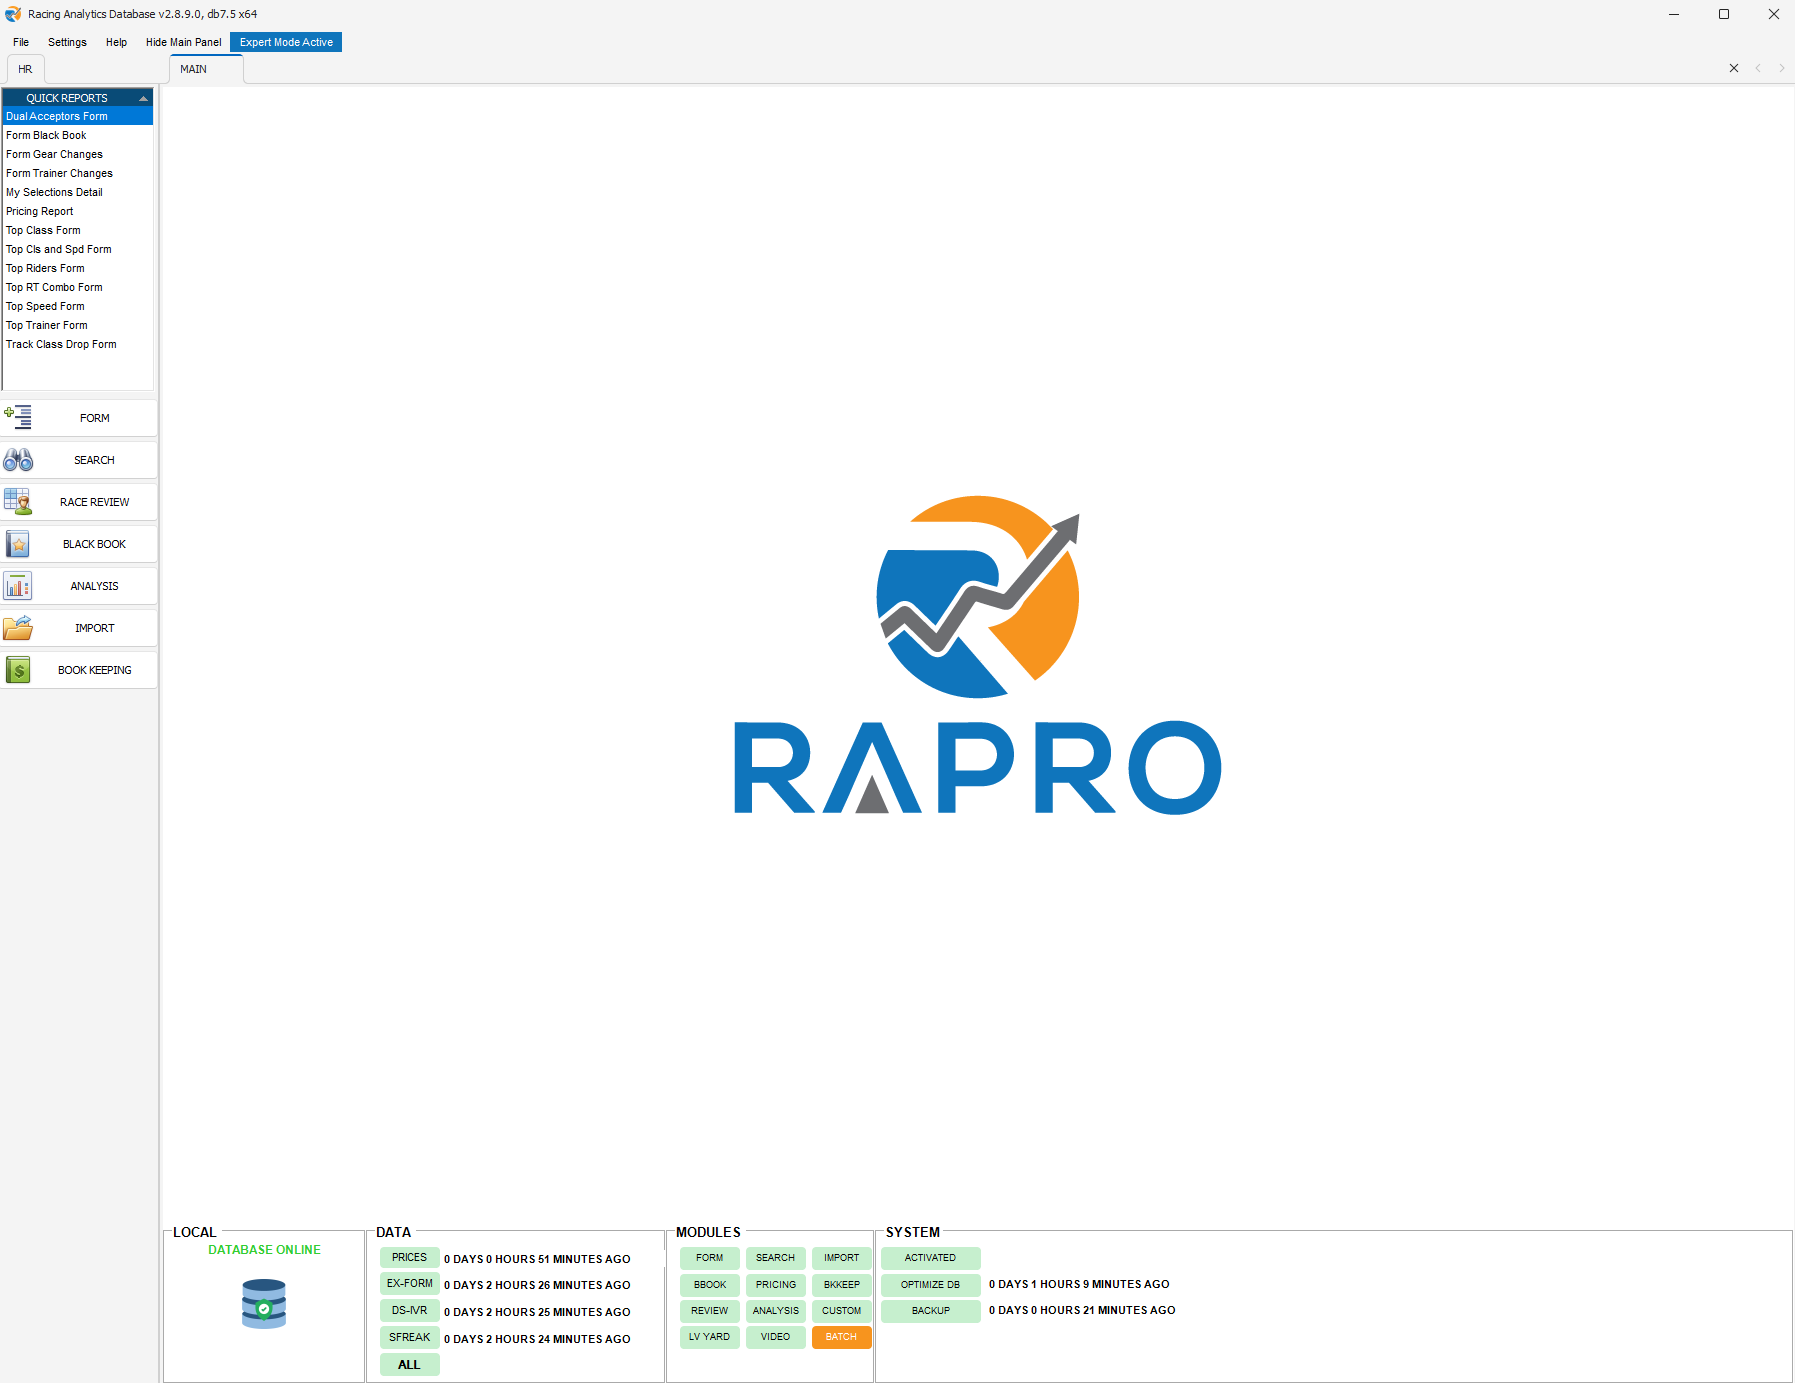Click the IMPORT module button
The image size is (1795, 1383).
point(842,1258)
